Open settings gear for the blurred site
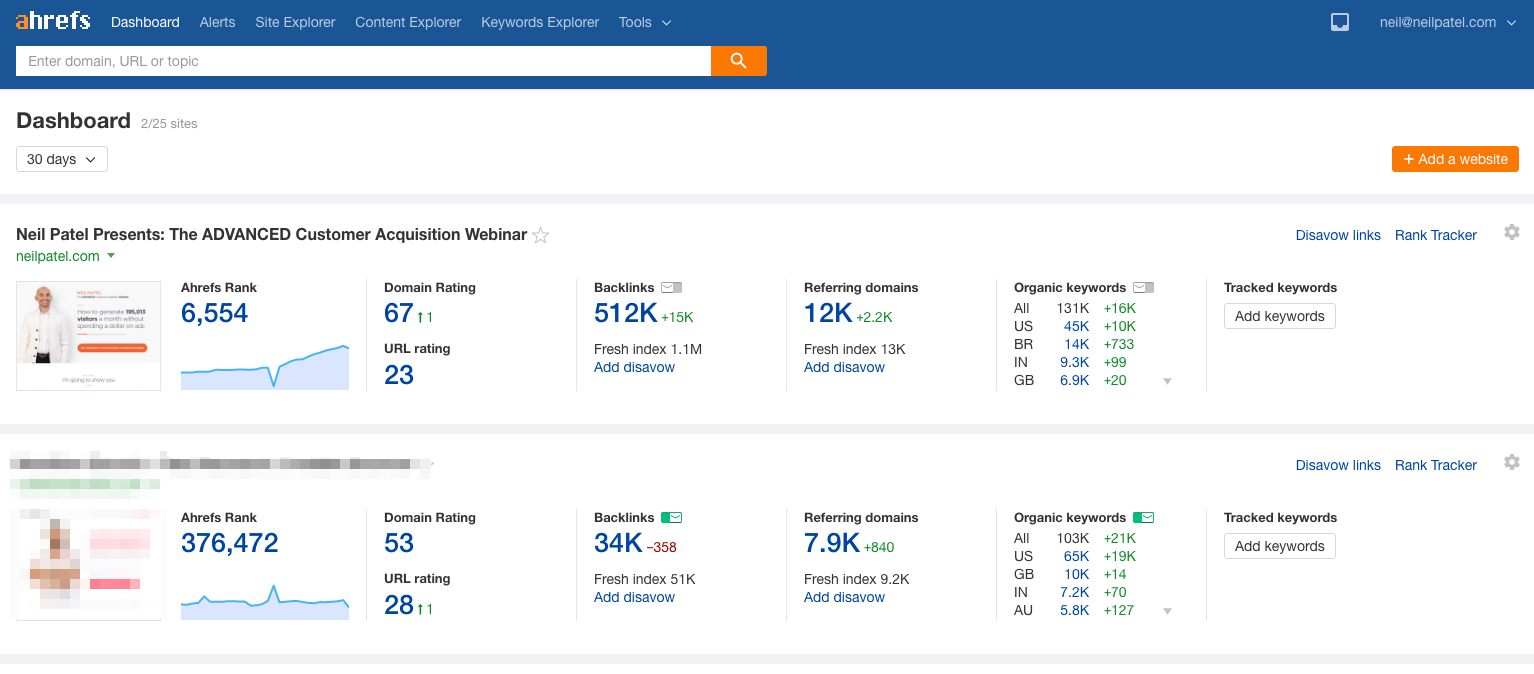The image size is (1534, 674). click(x=1512, y=462)
